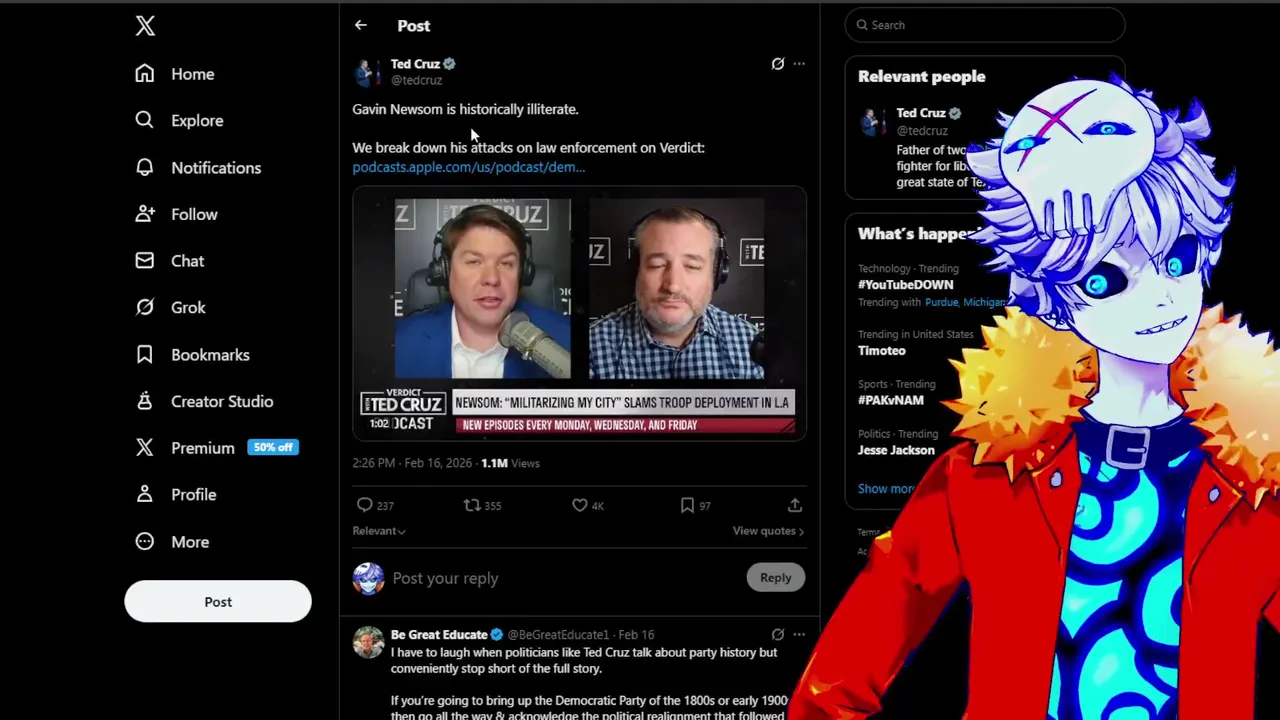Open the podcasts.apple.com link
Image resolution: width=1280 pixels, height=720 pixels.
point(468,167)
